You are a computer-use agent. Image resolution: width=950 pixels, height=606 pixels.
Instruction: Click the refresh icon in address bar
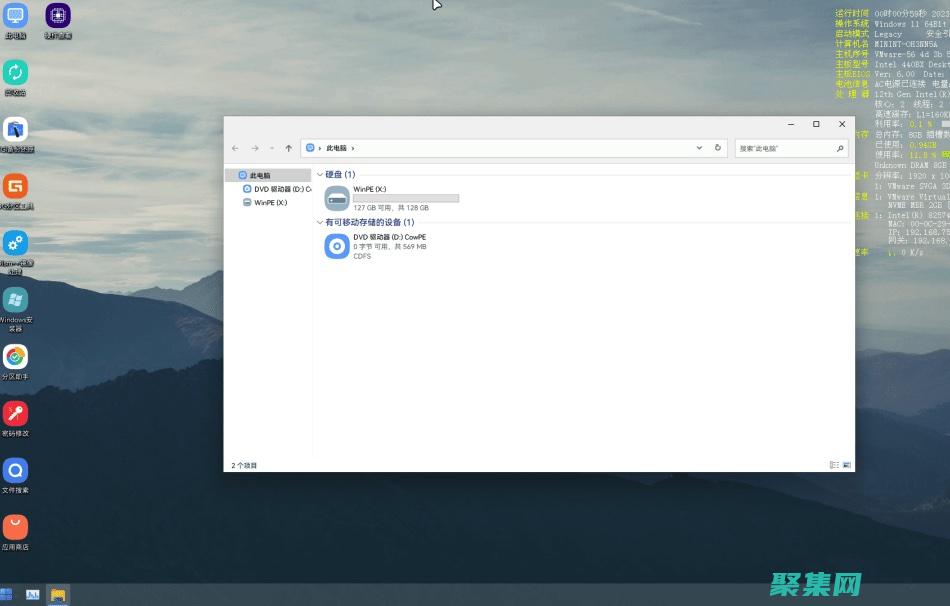tap(717, 148)
